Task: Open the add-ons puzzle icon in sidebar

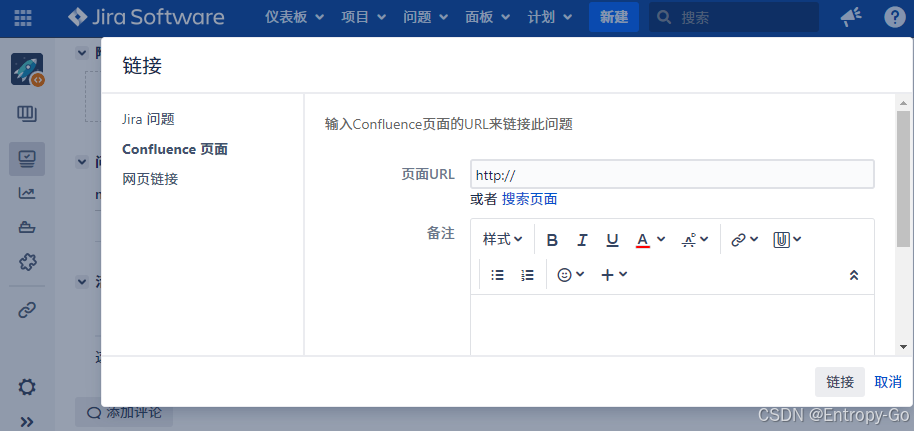Action: click(x=27, y=262)
